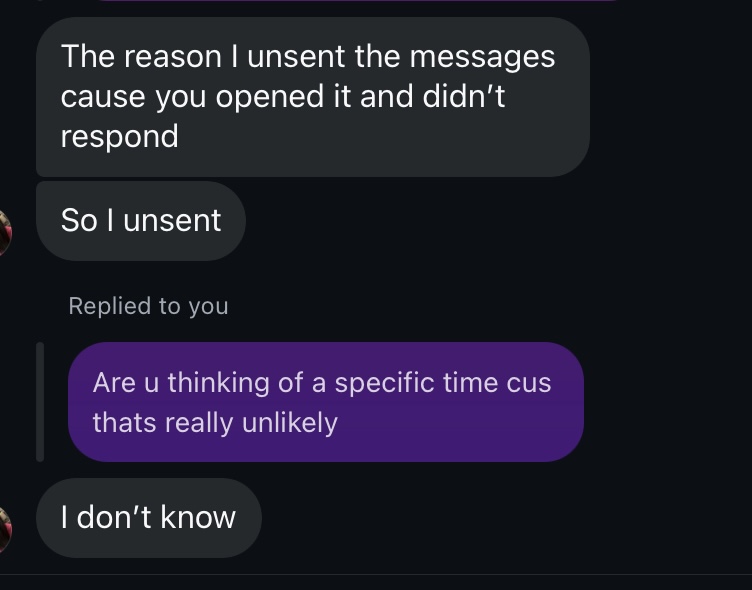Click the vertical reply indicator bar beside quoted message
Screen dimensions: 752x590
click(x=40, y=402)
